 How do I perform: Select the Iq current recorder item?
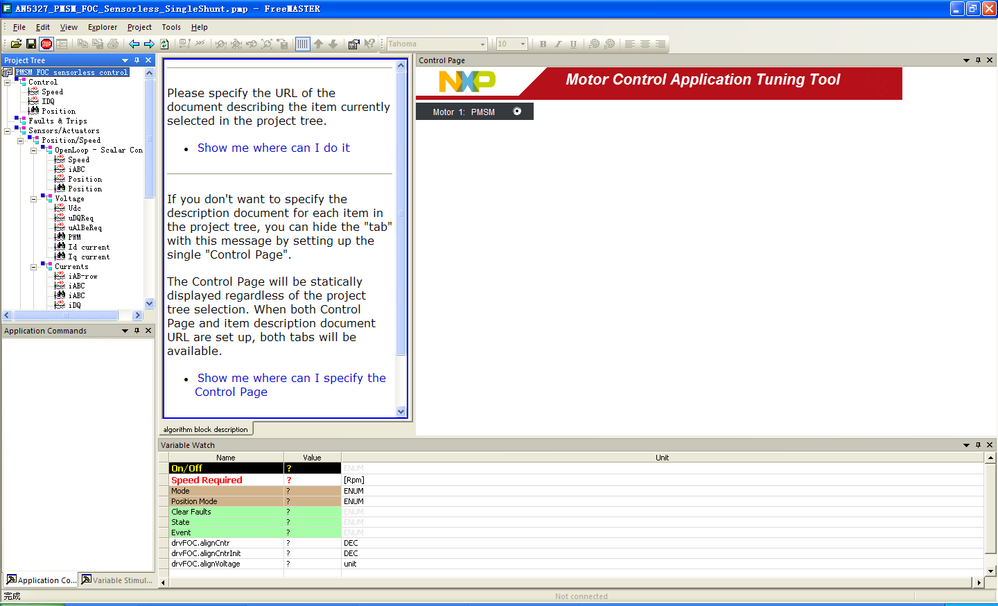coord(89,257)
